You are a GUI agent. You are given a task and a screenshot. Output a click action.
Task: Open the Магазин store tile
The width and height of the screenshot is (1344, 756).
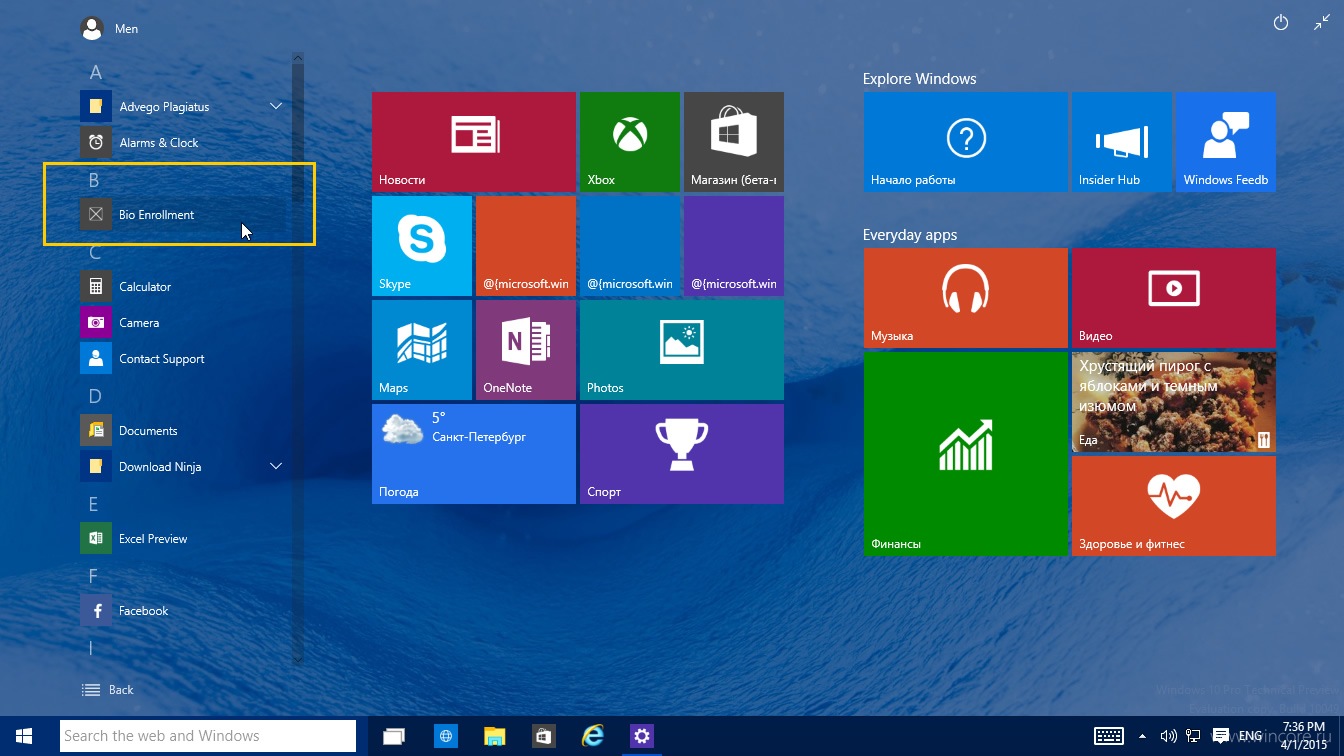click(x=734, y=142)
